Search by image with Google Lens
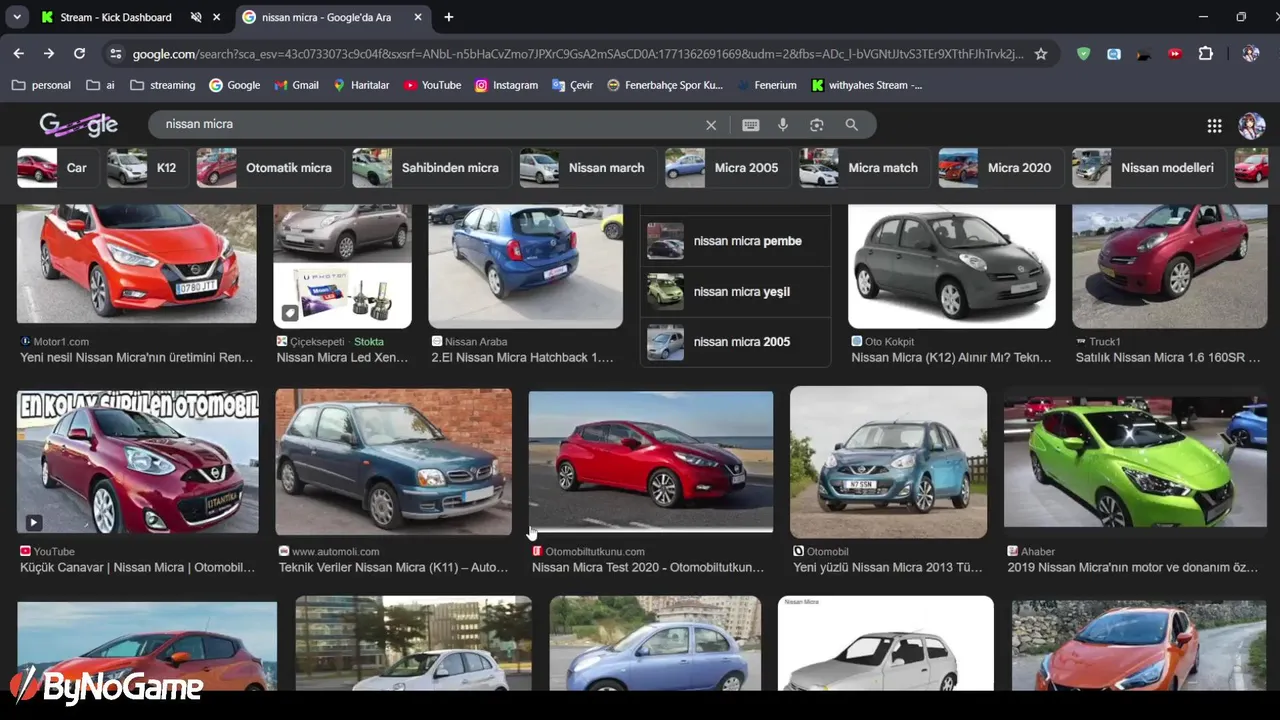 [817, 125]
